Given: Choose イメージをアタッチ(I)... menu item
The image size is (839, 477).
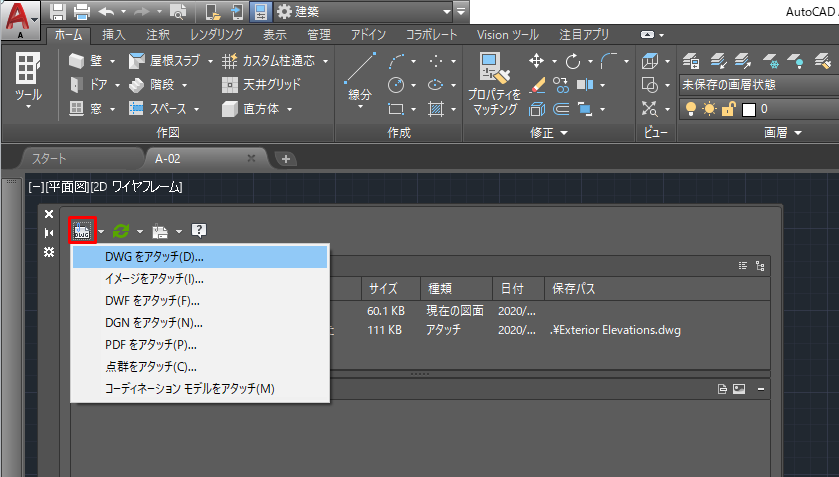Looking at the screenshot, I should 200,279.
